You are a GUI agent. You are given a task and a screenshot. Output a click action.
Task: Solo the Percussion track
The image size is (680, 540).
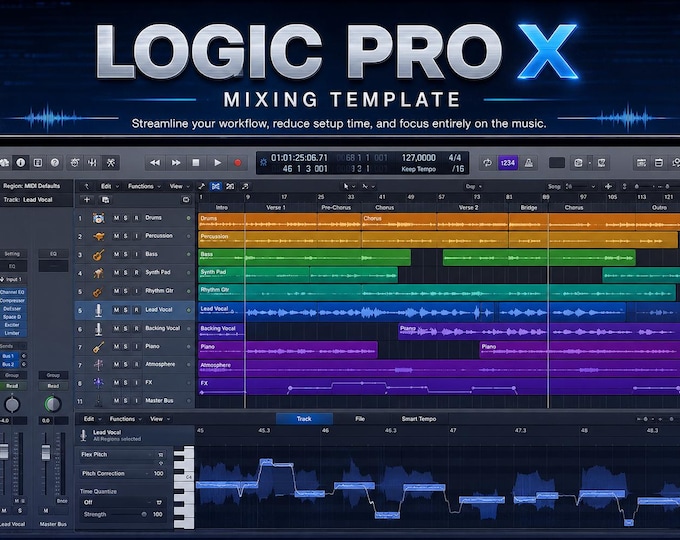[x=126, y=236]
